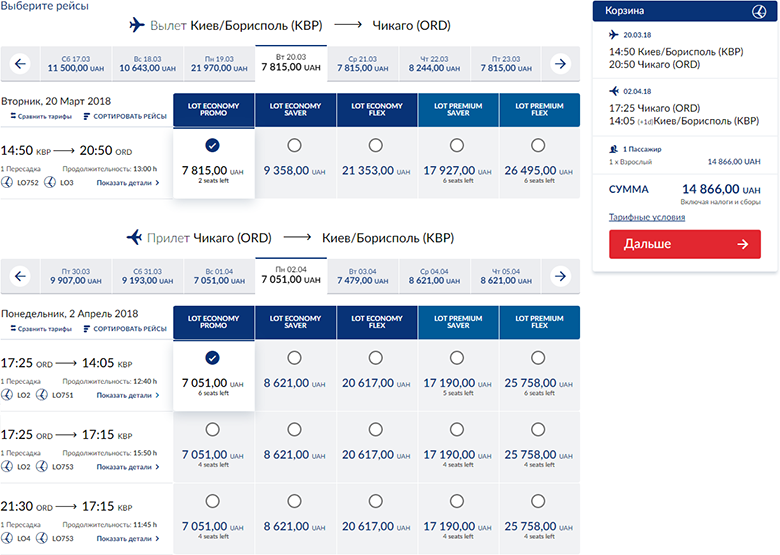This screenshot has width=780, height=555.
Task: Click left arrow in return date carousel
Action: pos(19,275)
